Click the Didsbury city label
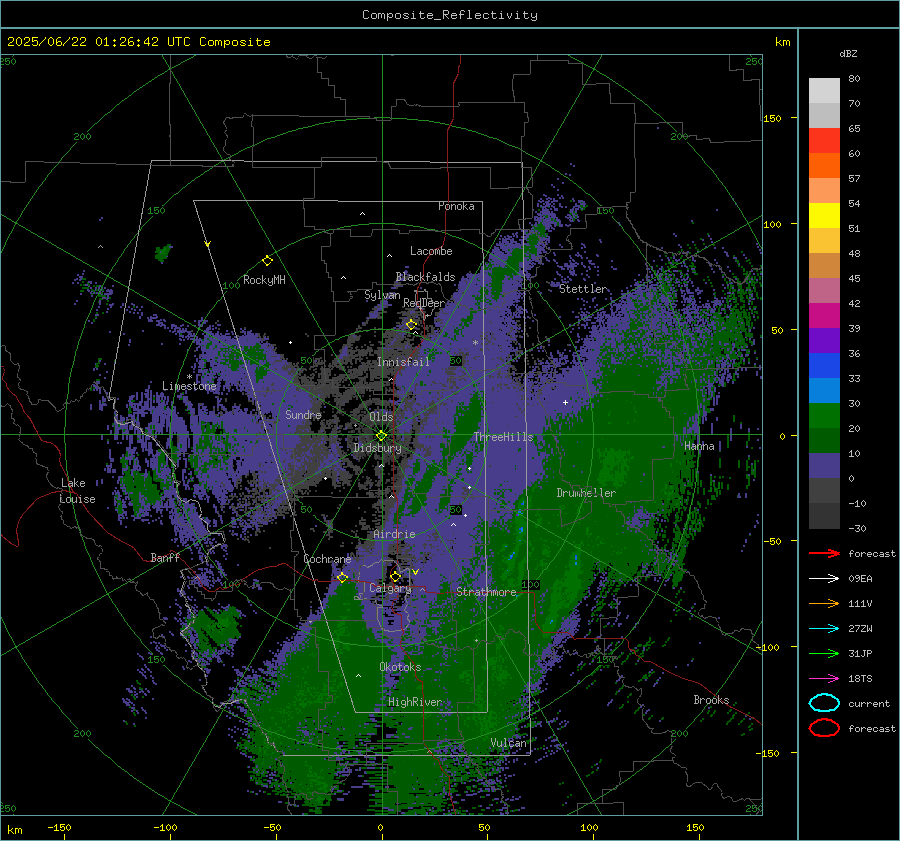Screen dimensions: 900x841 (x=377, y=448)
